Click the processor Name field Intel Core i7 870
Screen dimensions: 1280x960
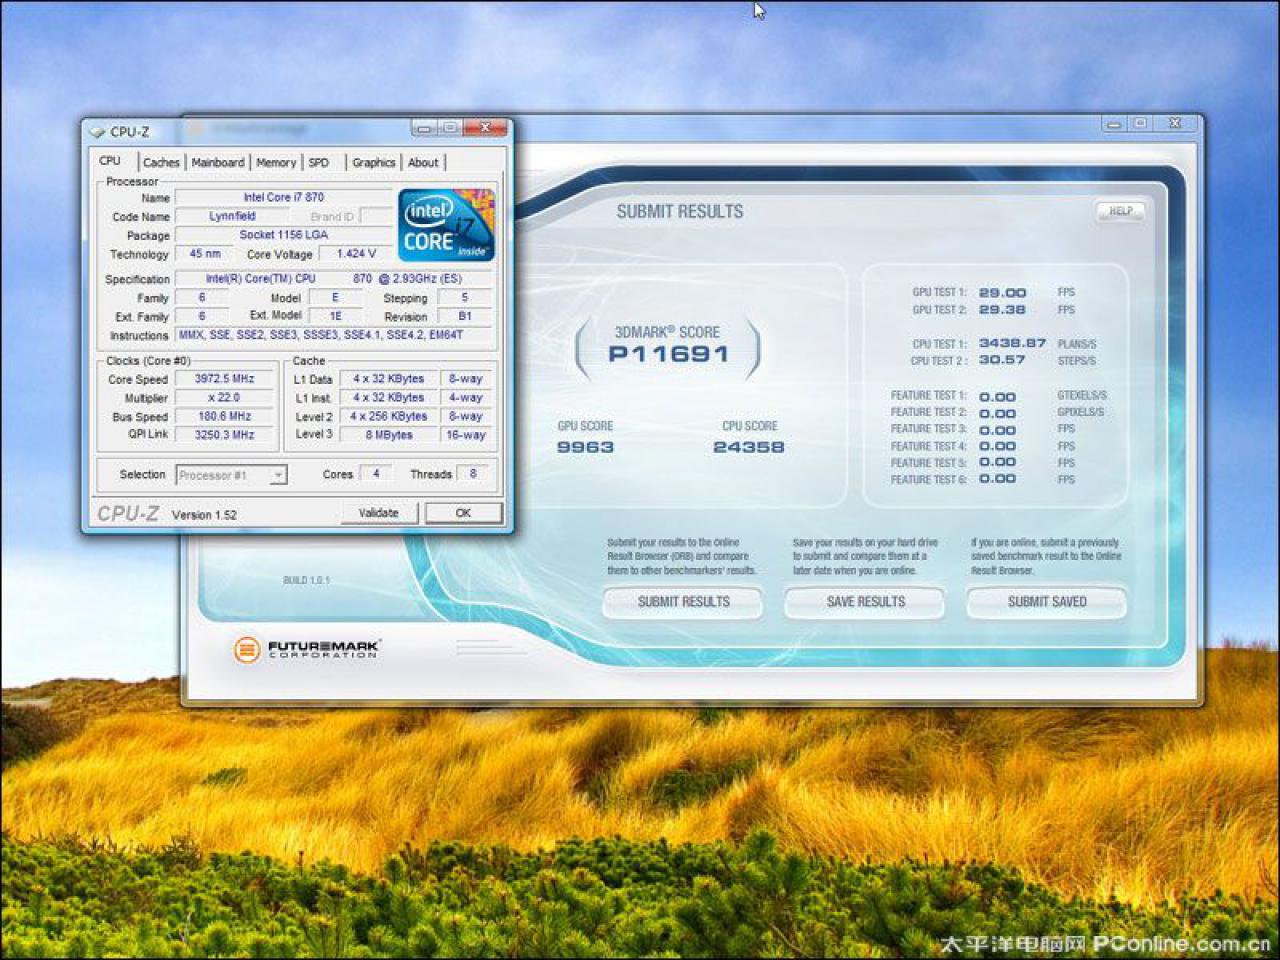[x=284, y=198]
